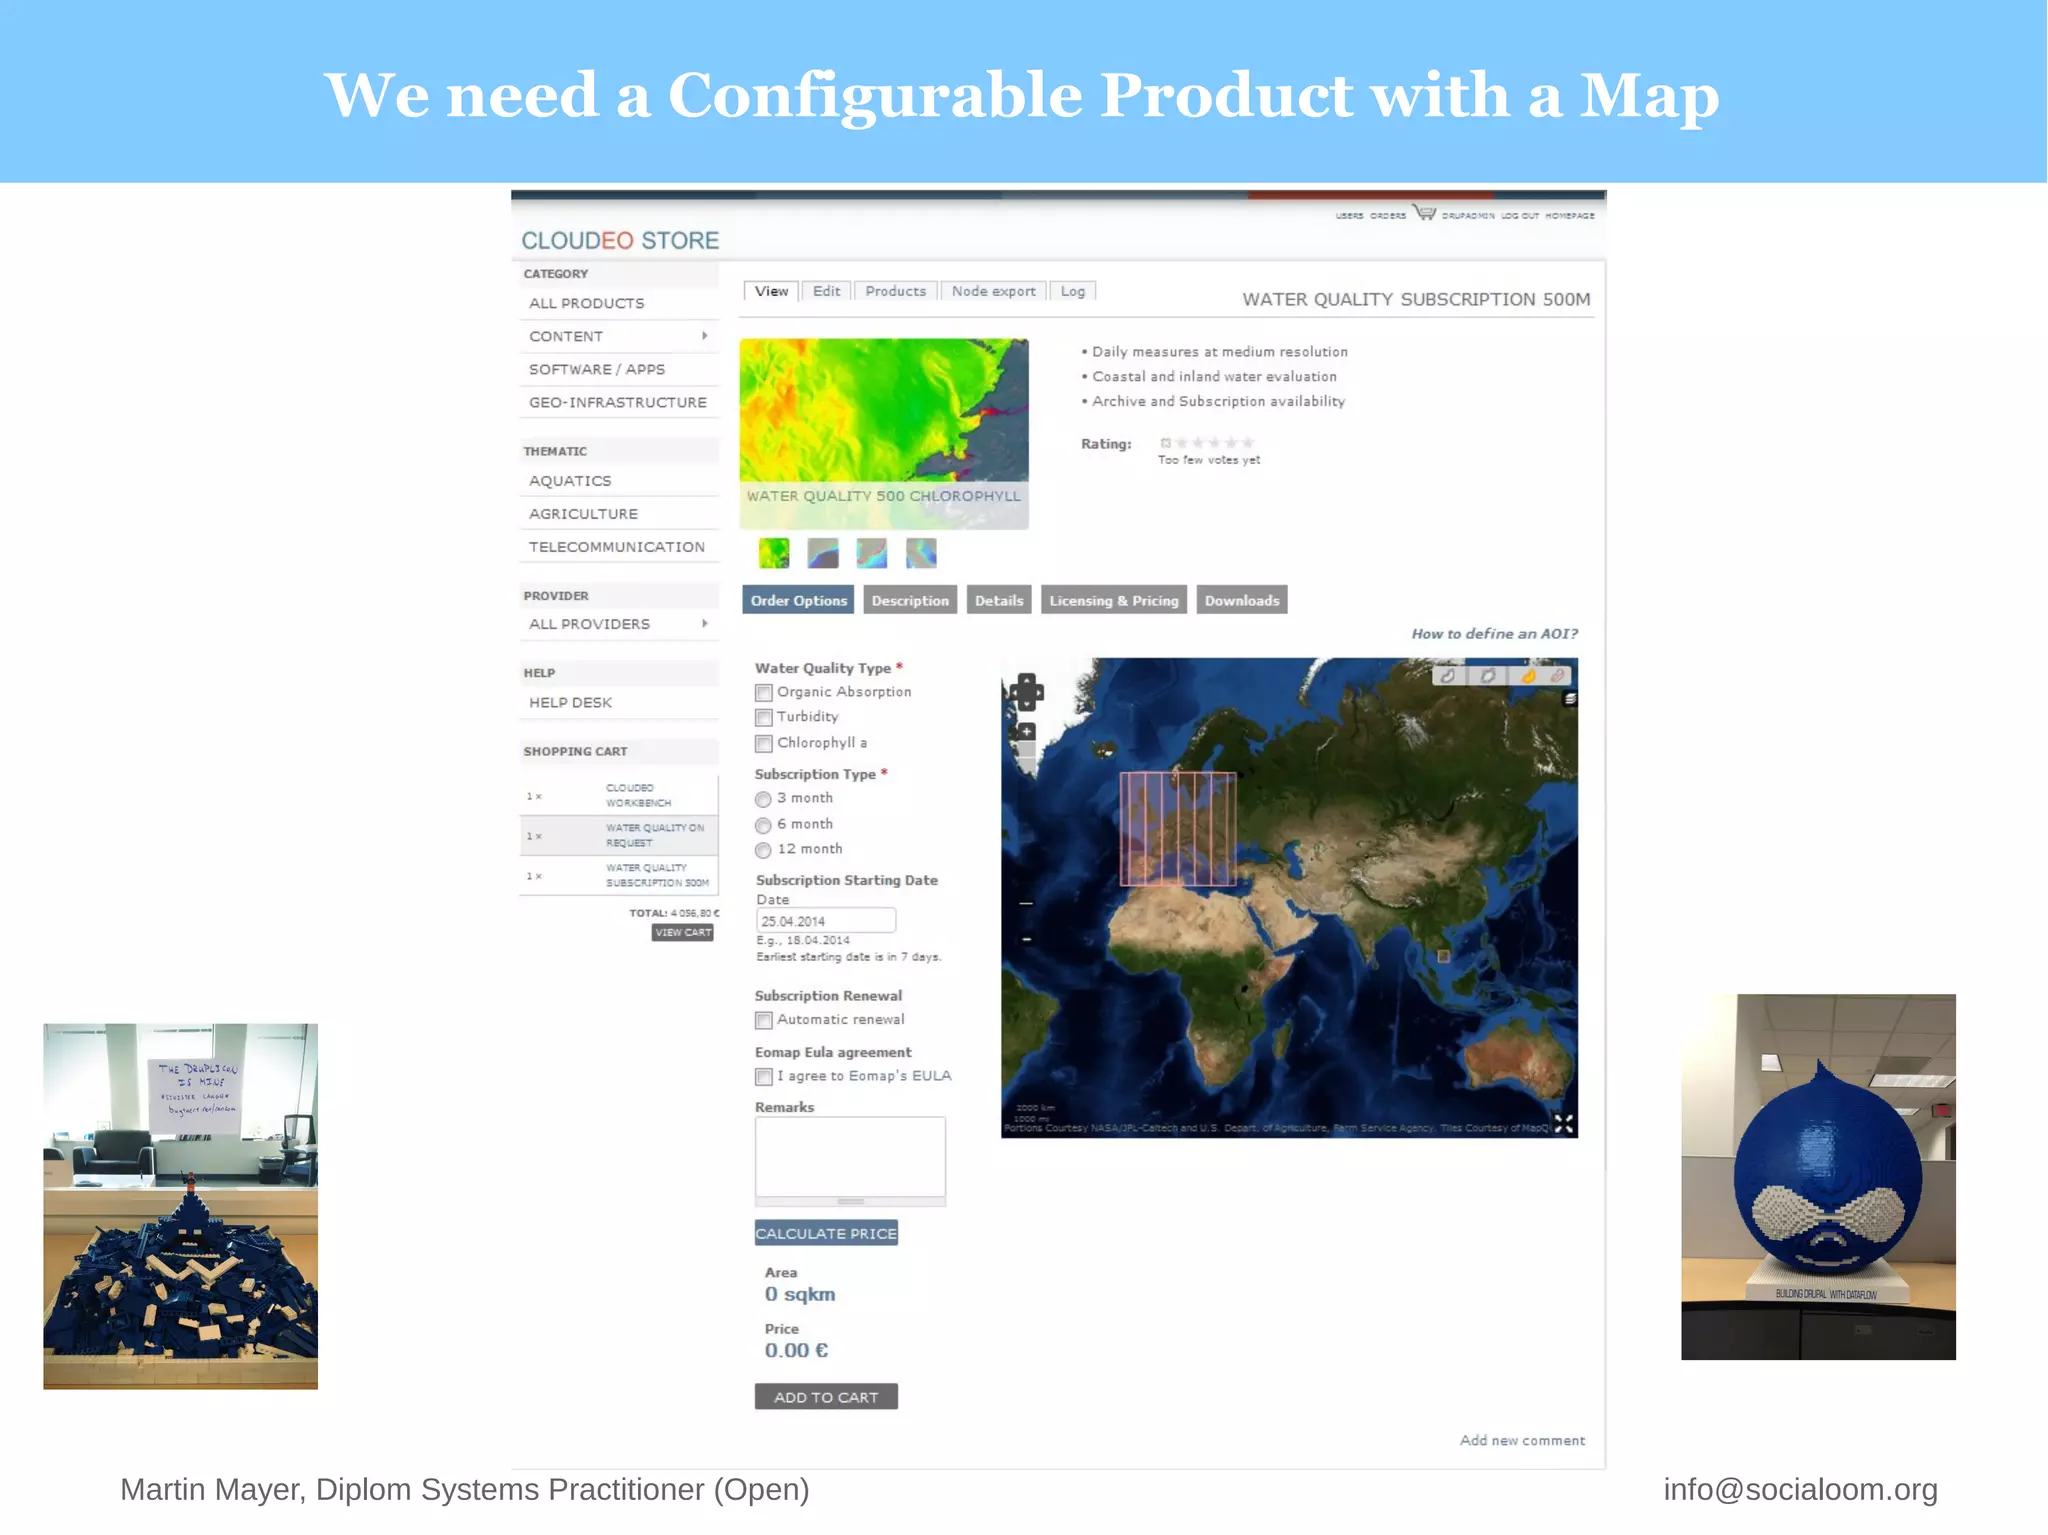Click the Remarks textarea grab handle
Image resolution: width=2048 pixels, height=1535 pixels.
click(x=850, y=1201)
